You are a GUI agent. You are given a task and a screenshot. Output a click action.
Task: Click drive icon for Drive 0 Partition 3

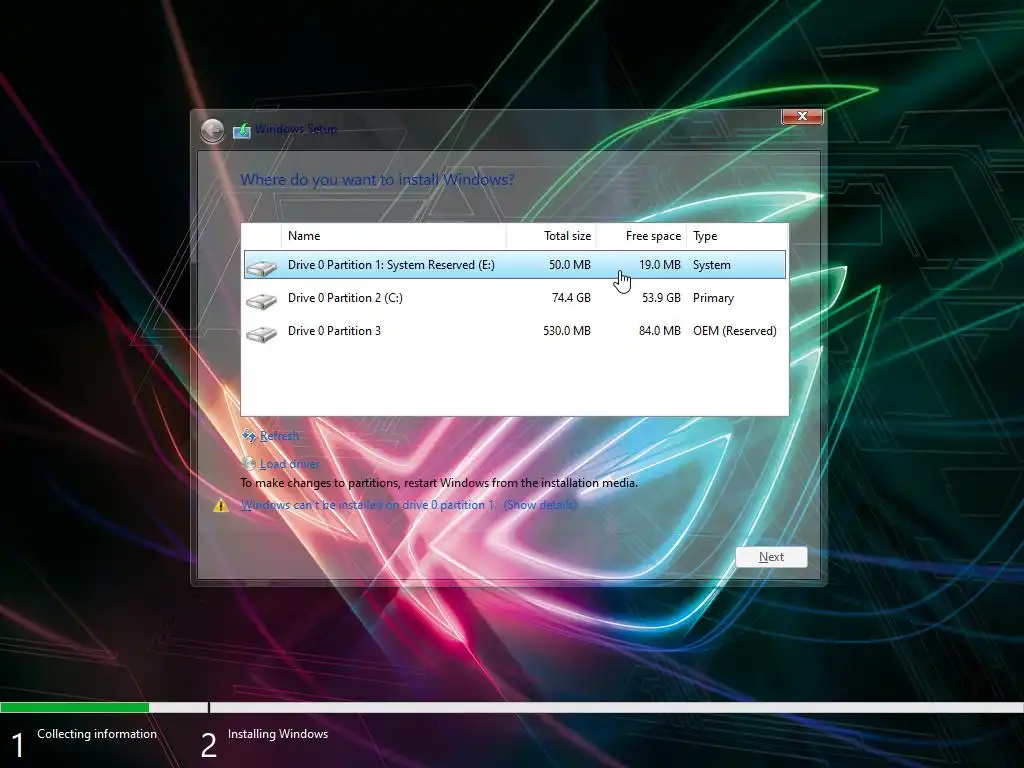262,334
